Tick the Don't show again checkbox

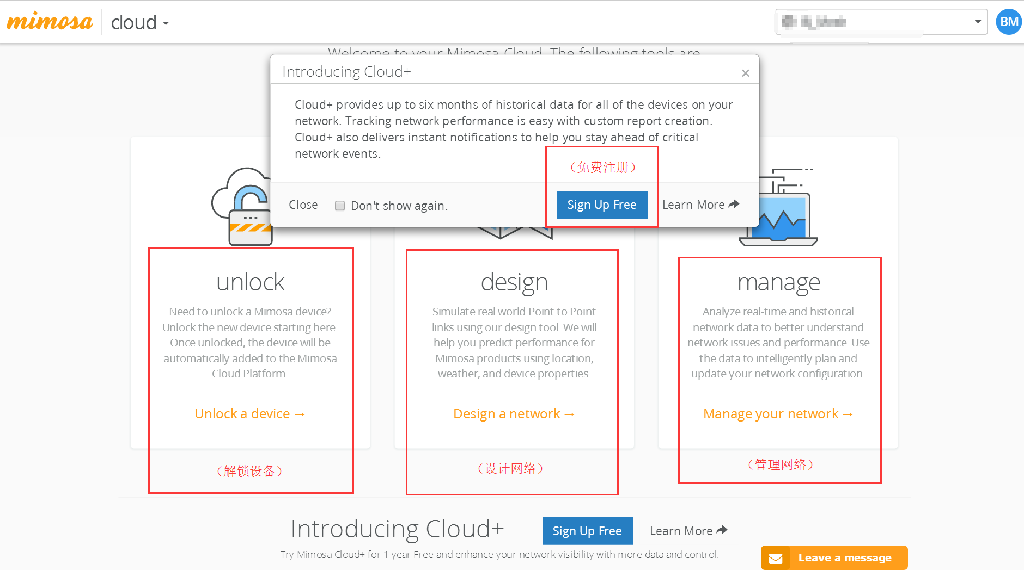(x=340, y=206)
